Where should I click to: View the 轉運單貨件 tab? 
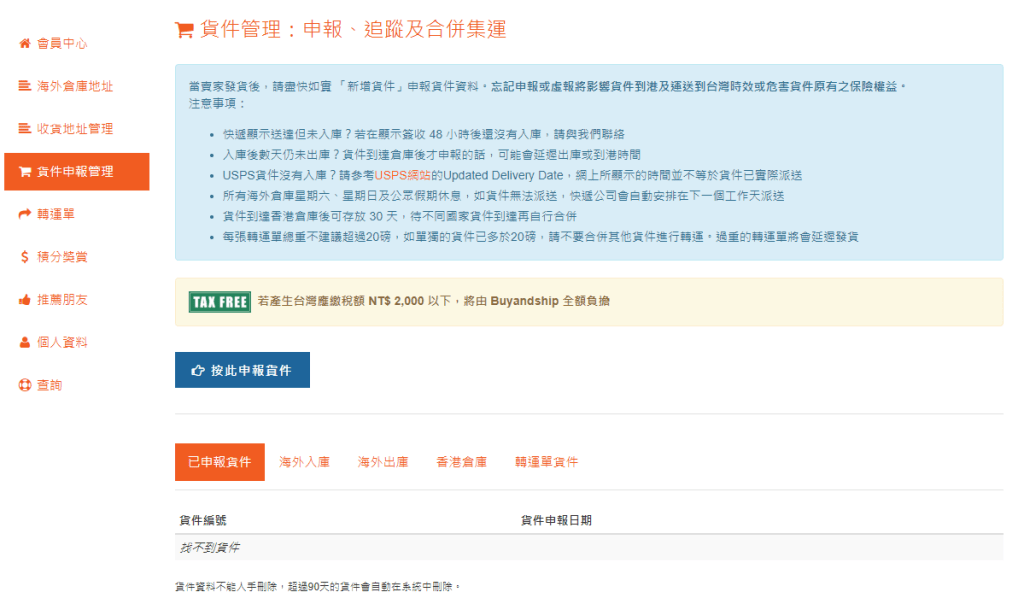pos(546,462)
